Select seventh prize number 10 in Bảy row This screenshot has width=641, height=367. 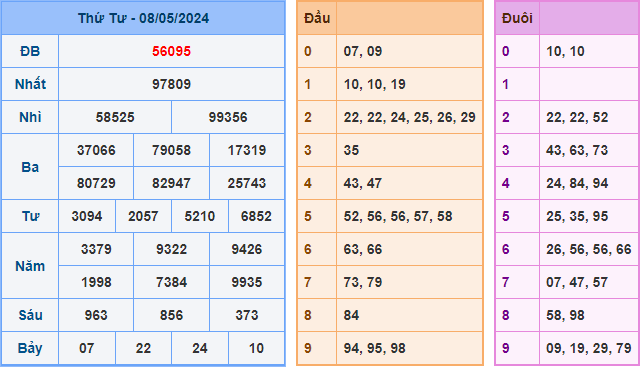[x=256, y=348]
